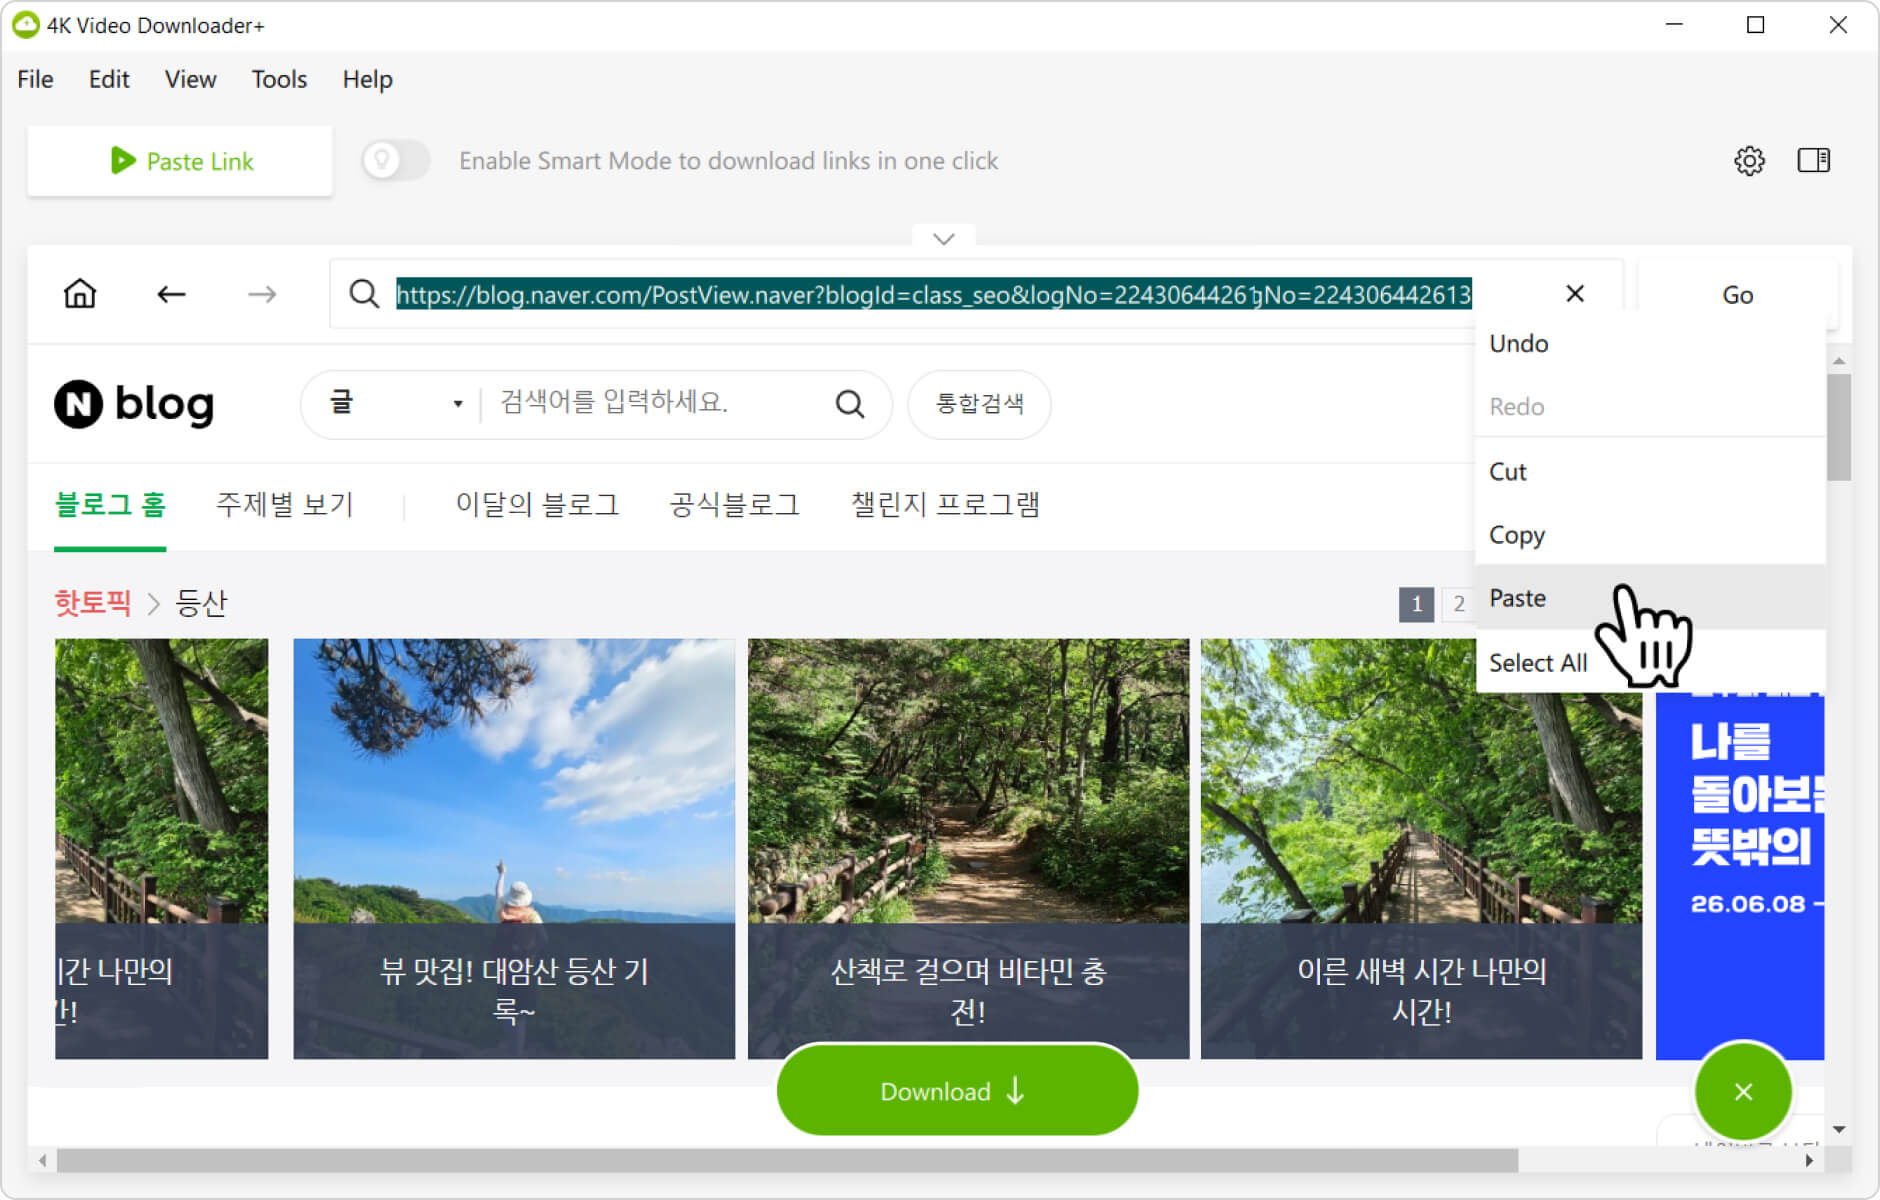Select the 공식블로그 tab
This screenshot has width=1880, height=1200.
coord(735,505)
